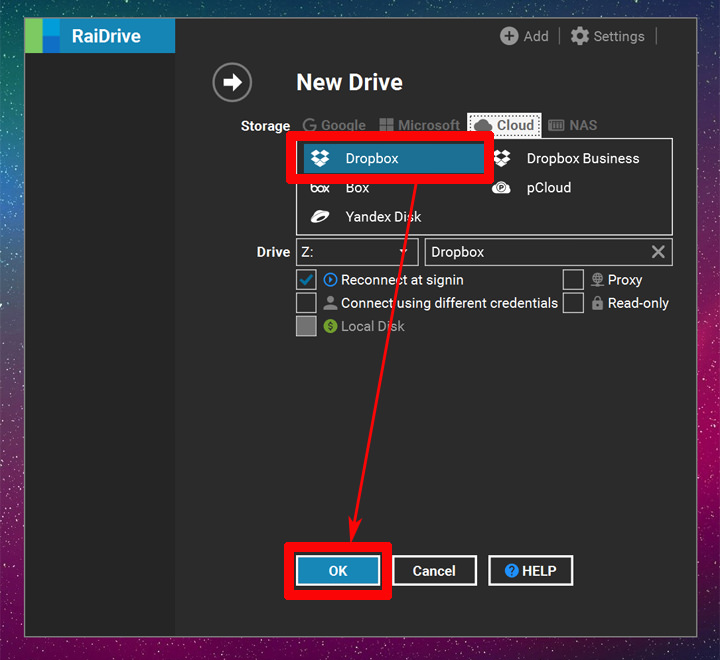Click the Storage label
This screenshot has height=660, width=720.
pyautogui.click(x=265, y=126)
